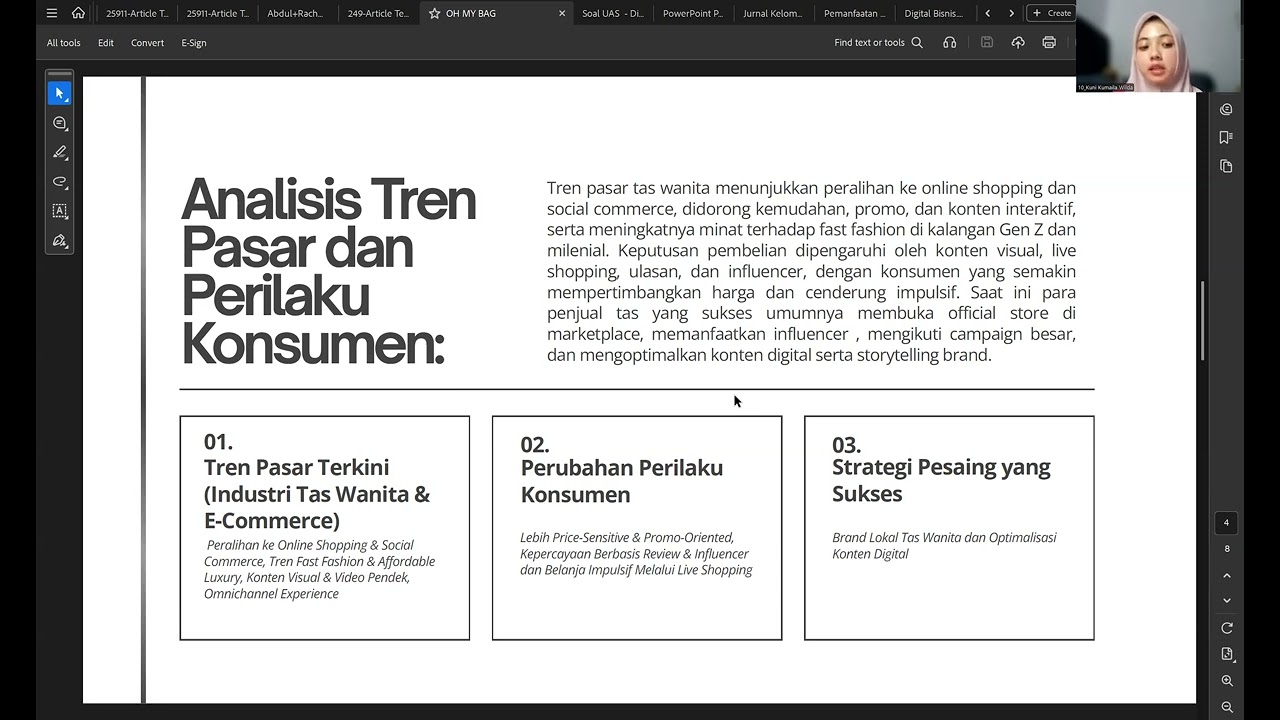
Task: Zoom in on the document
Action: click(1227, 681)
